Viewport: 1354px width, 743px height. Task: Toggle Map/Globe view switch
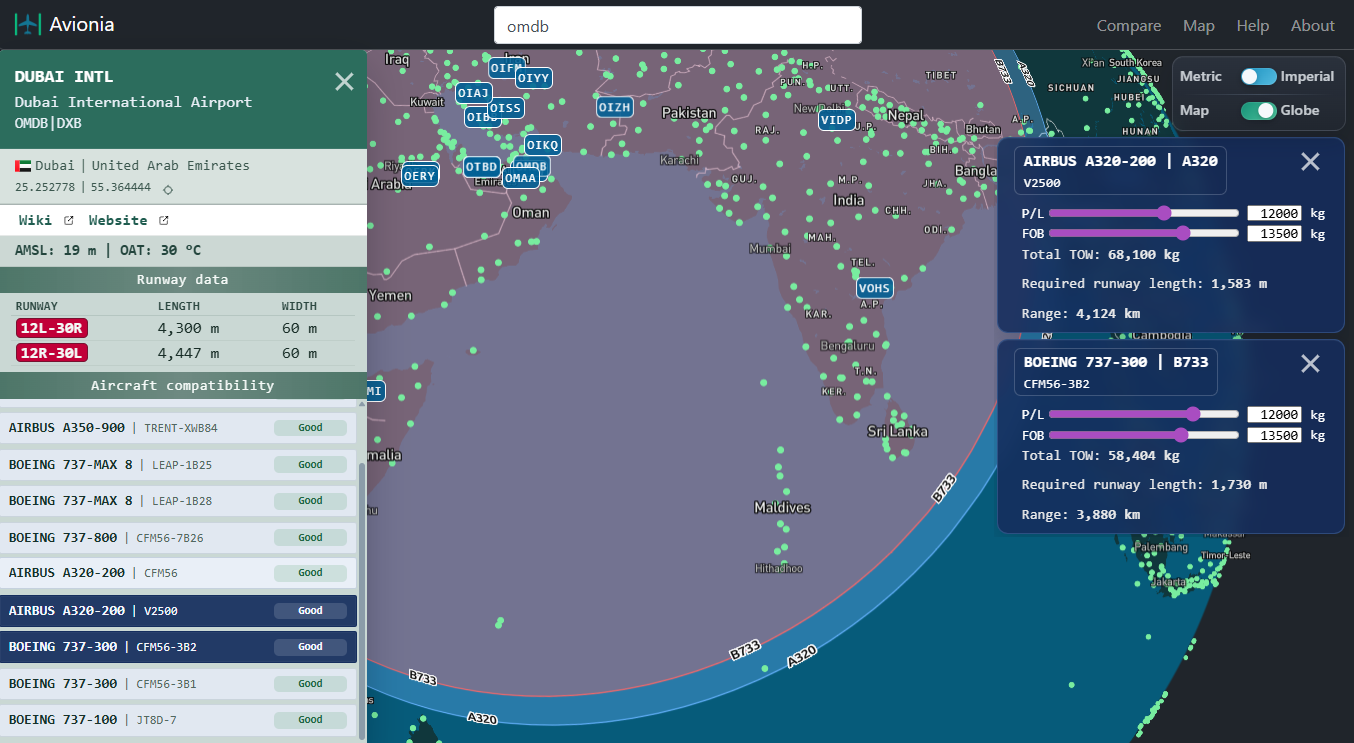click(x=1258, y=110)
